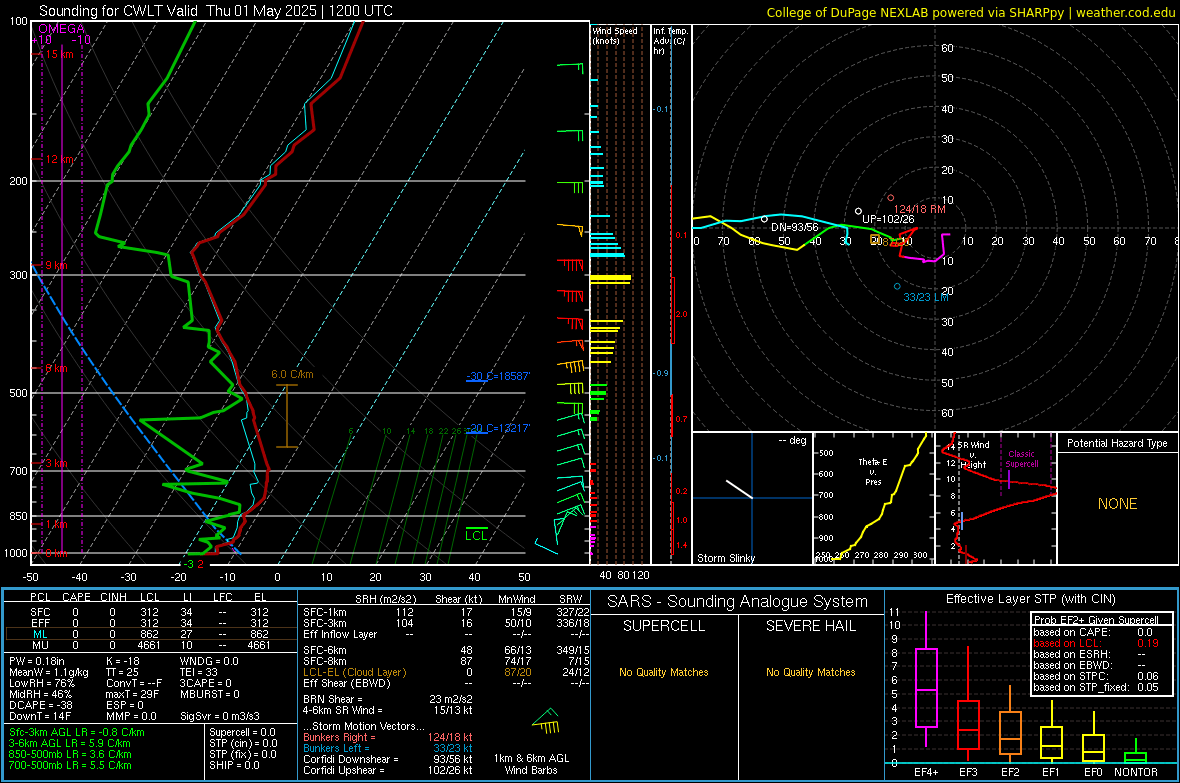Click the Bunkers right-mover red circle on hodograph
The width and height of the screenshot is (1180, 783).
coord(891,198)
